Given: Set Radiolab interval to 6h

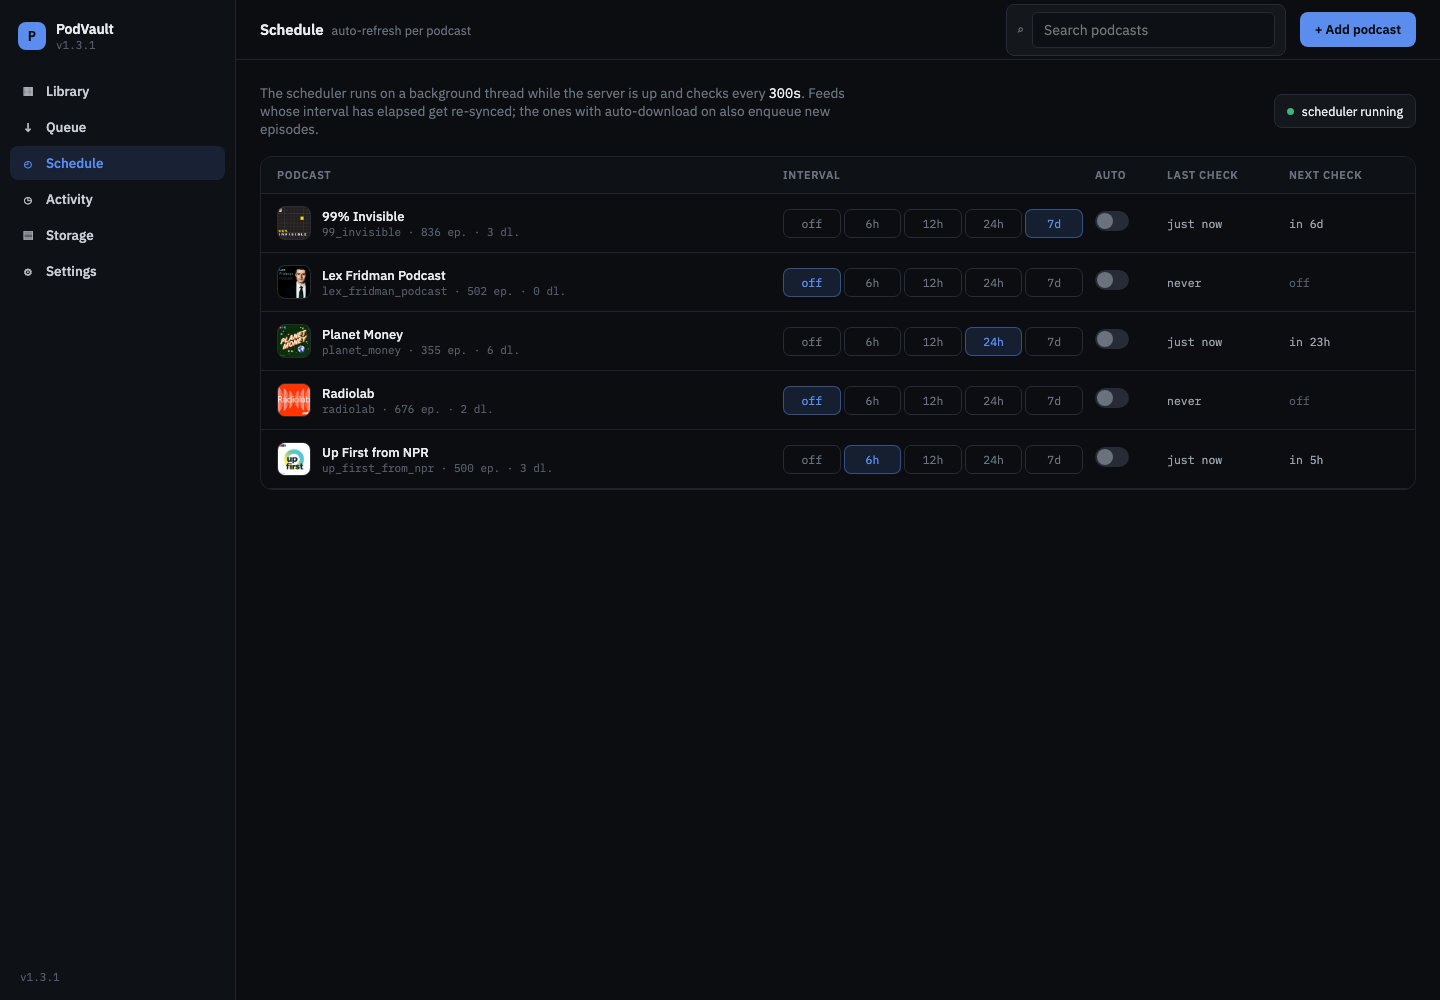Looking at the screenshot, I should coord(872,401).
